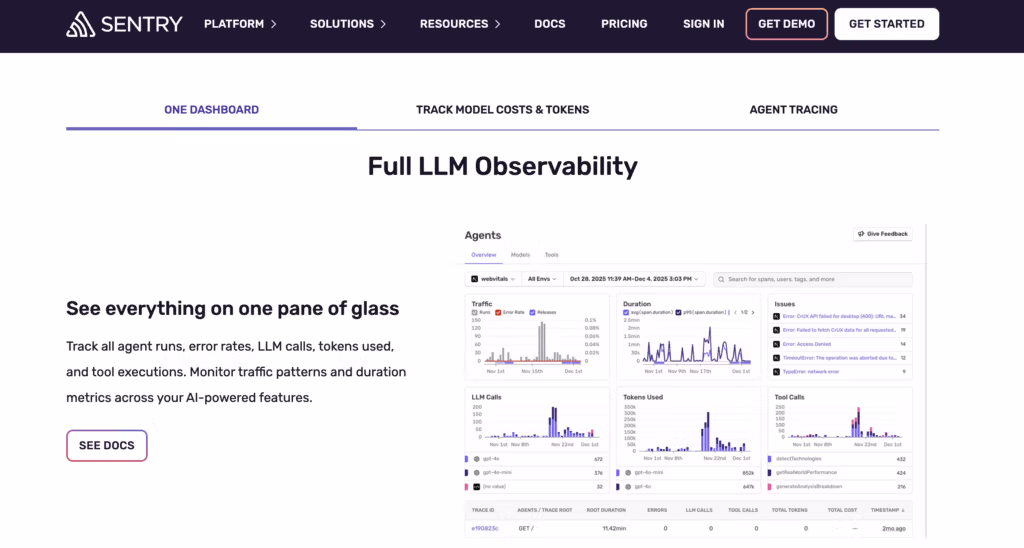This screenshot has width=1024, height=548.
Task: Click the Get Demo button
Action: 786,24
